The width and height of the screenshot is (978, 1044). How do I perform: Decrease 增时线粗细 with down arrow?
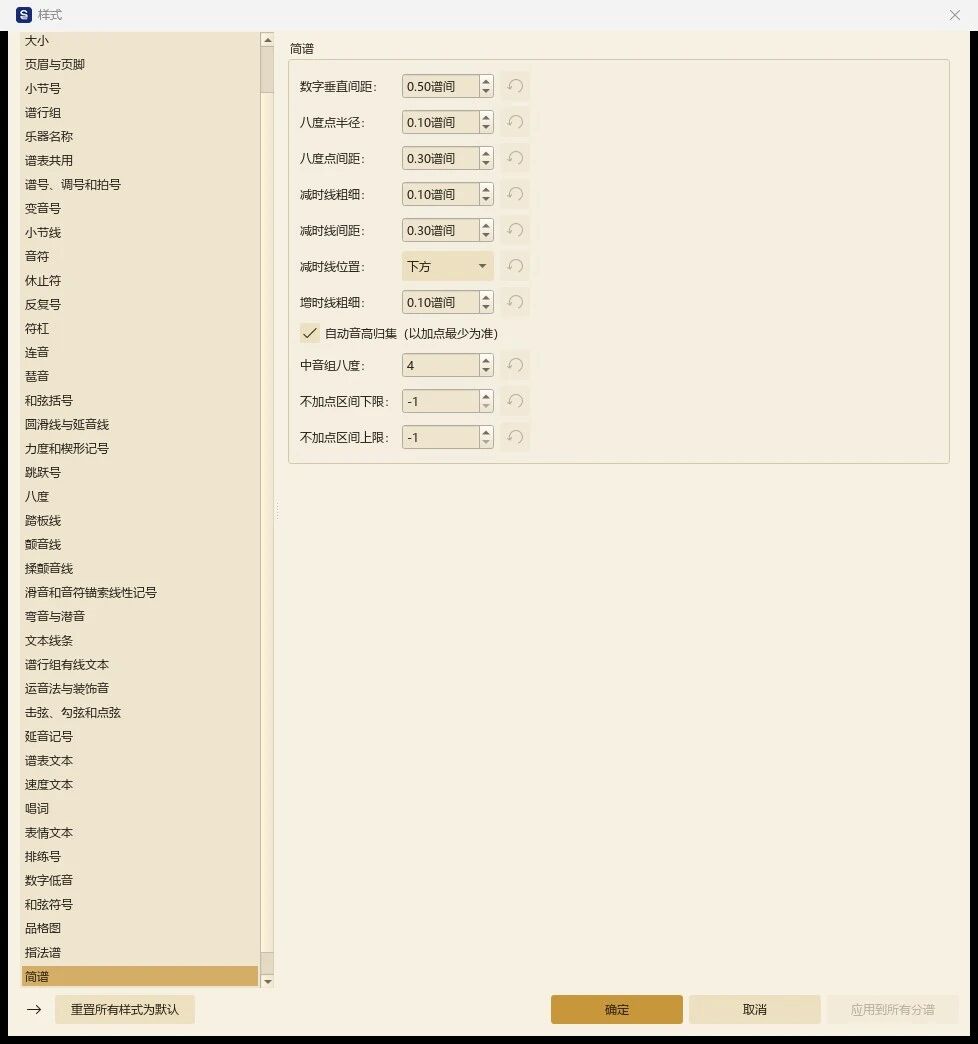pyautogui.click(x=486, y=308)
